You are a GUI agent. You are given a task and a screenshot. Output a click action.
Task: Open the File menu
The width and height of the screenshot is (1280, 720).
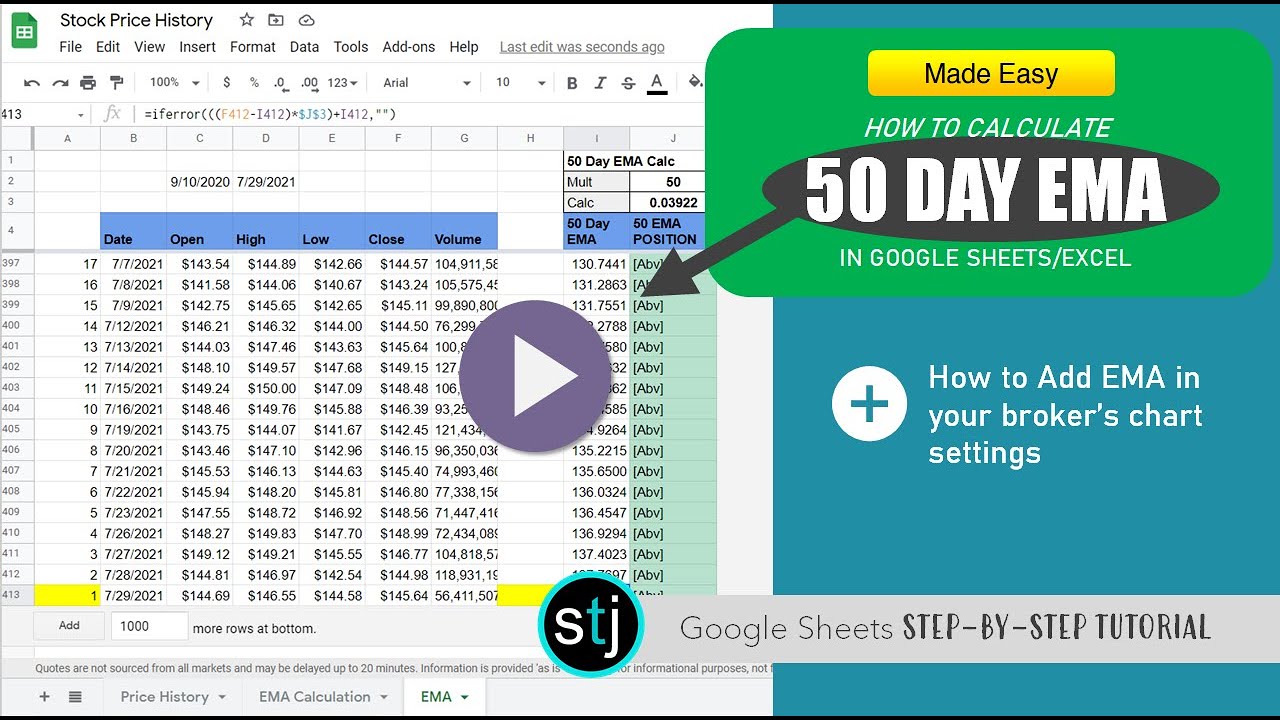coord(71,47)
